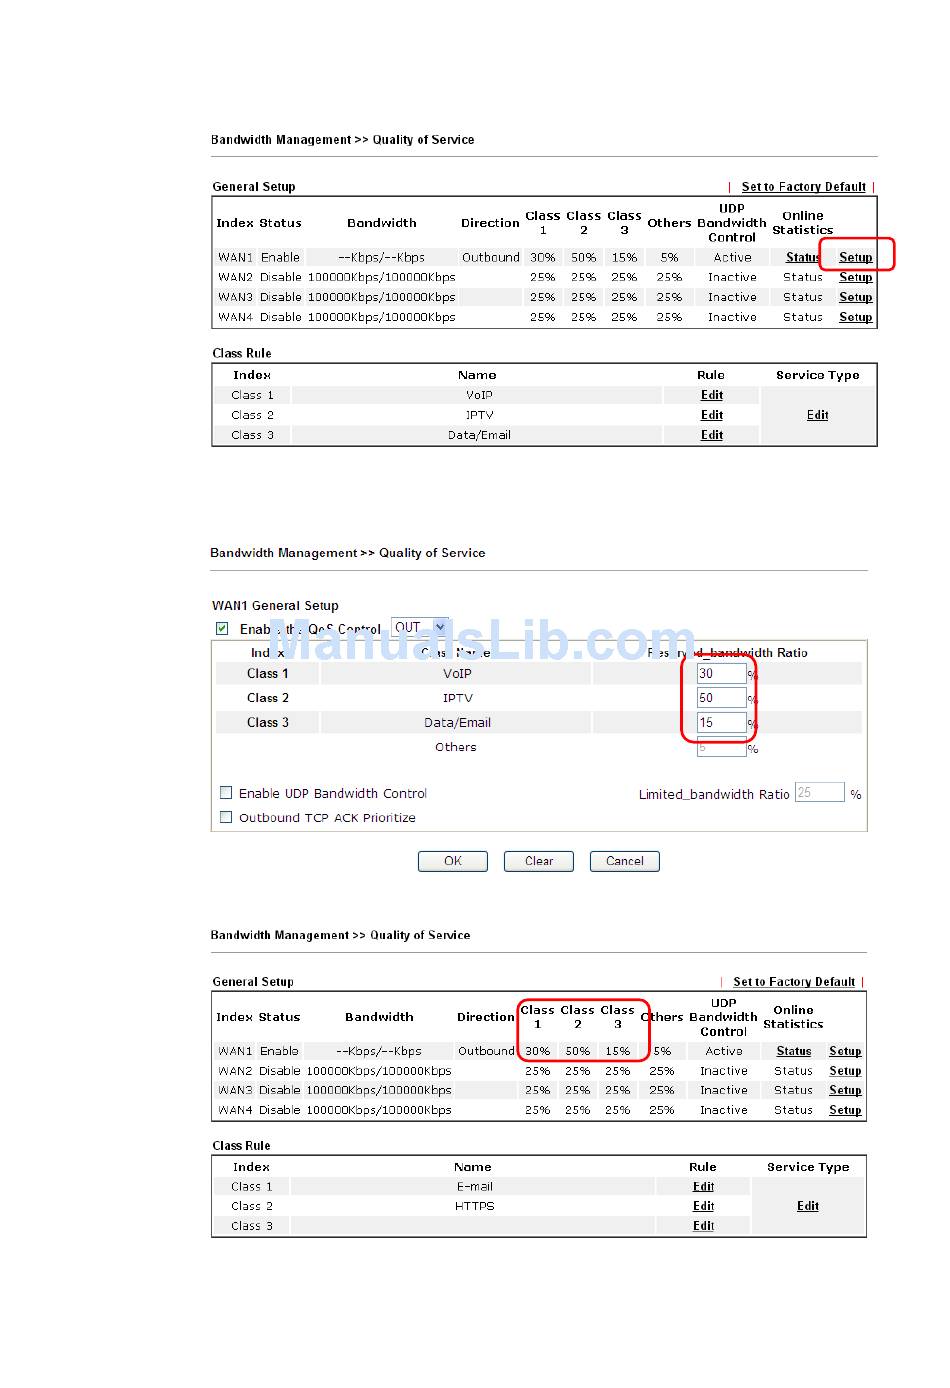This screenshot has height=1388, width=950.
Task: Edit the HTTPS class rule
Action: (704, 1206)
